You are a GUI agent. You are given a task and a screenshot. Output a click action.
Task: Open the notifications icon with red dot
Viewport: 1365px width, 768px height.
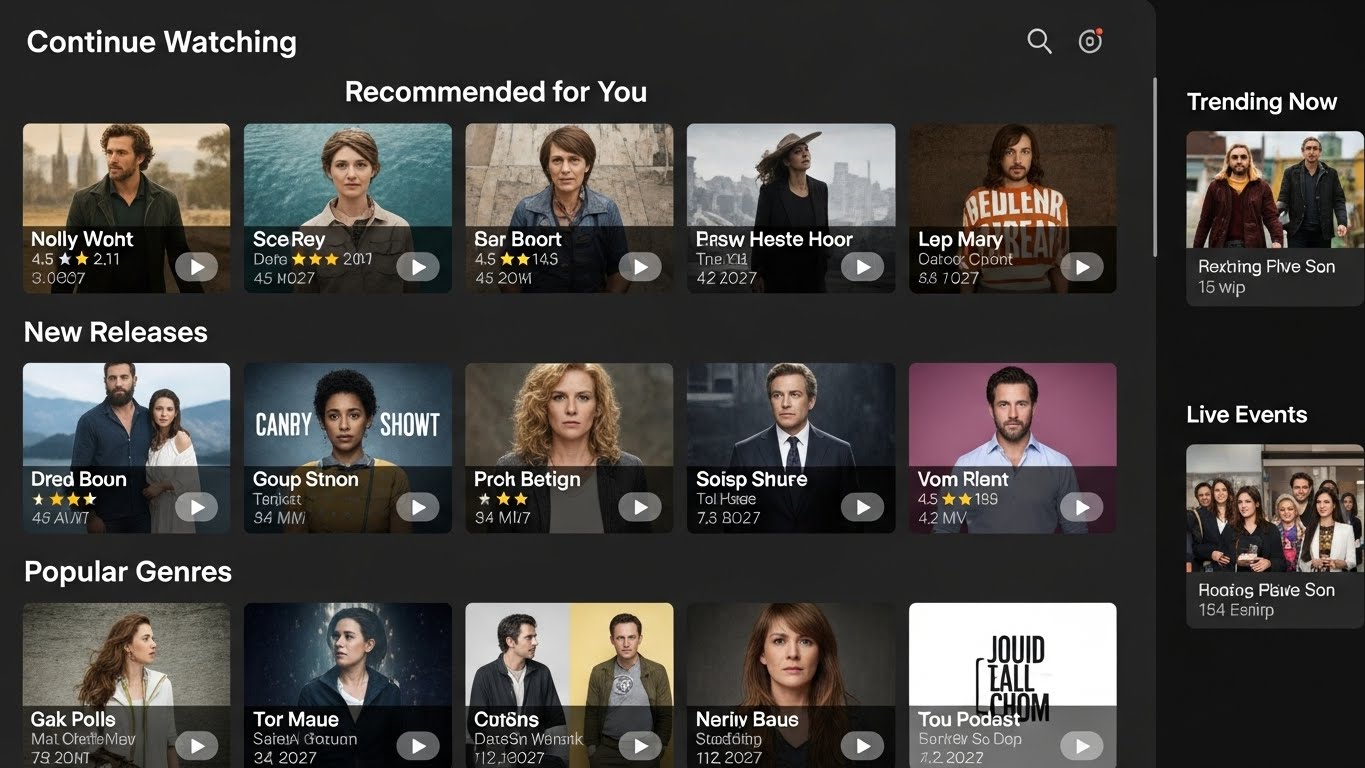1090,41
